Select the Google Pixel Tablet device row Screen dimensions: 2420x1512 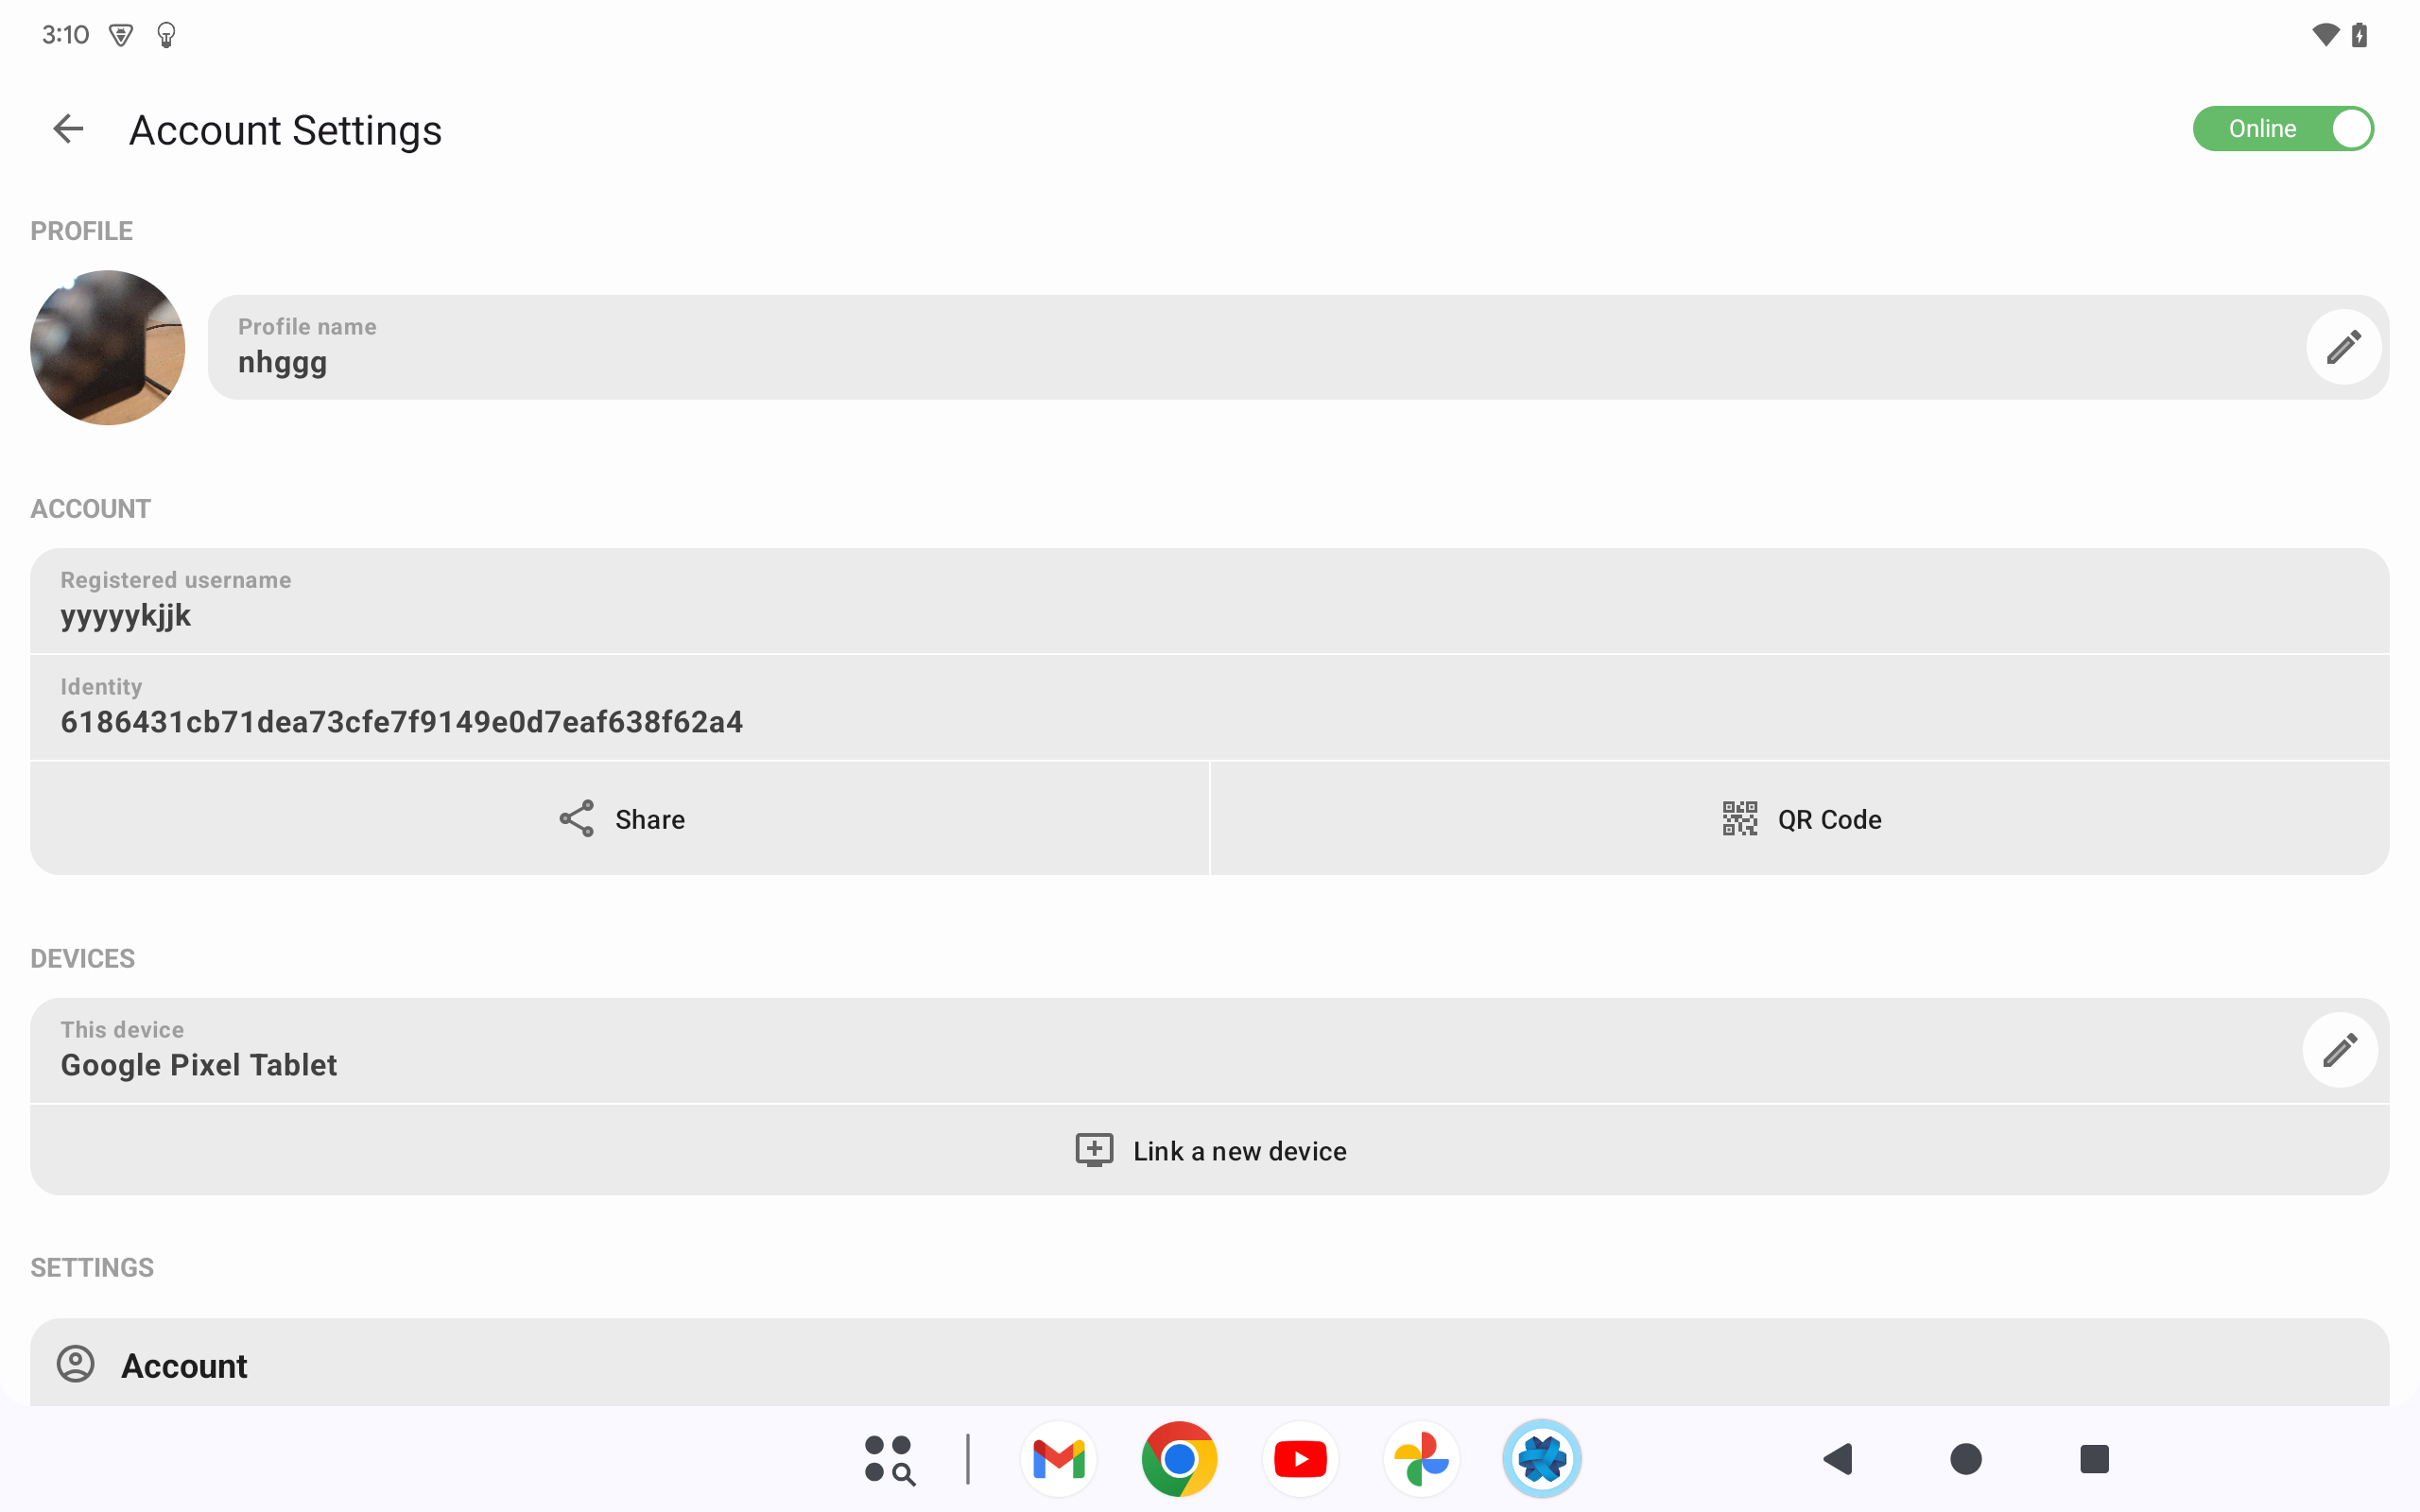(1209, 1050)
